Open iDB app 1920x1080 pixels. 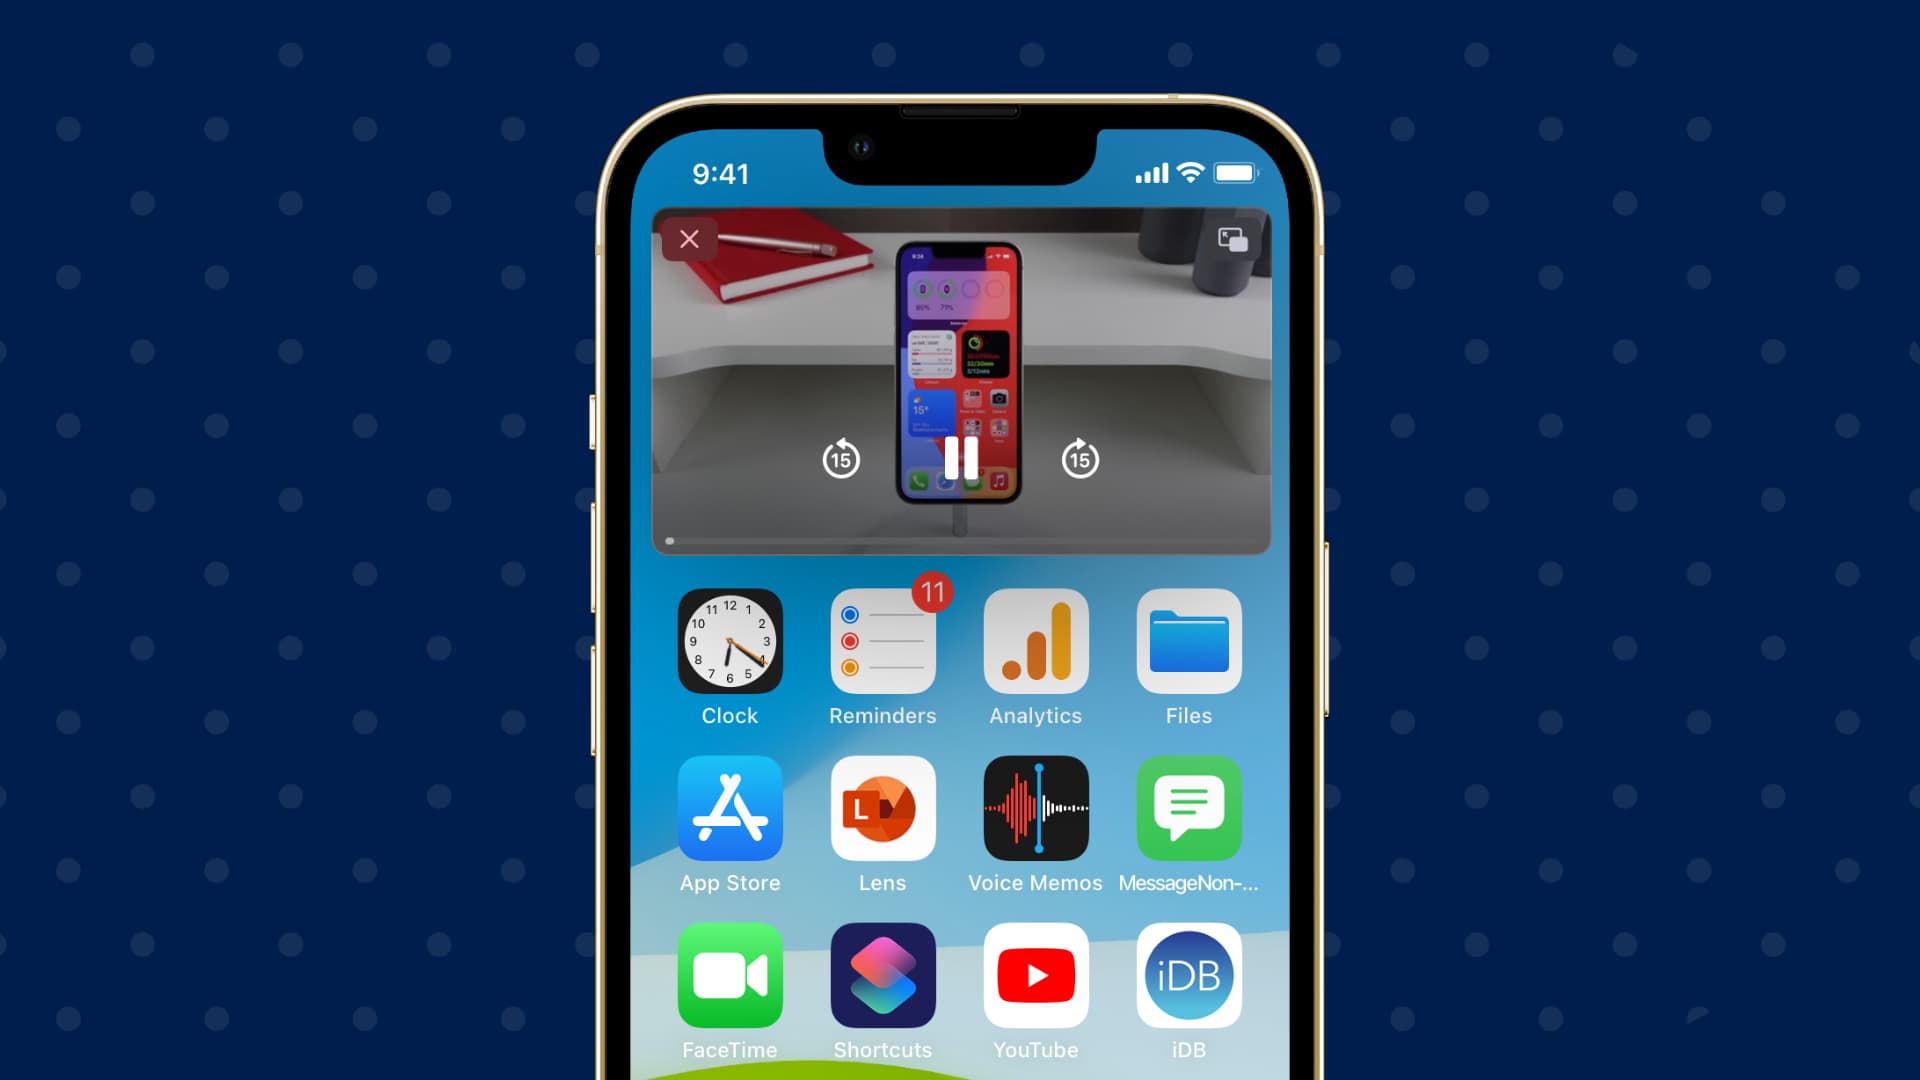1188,975
